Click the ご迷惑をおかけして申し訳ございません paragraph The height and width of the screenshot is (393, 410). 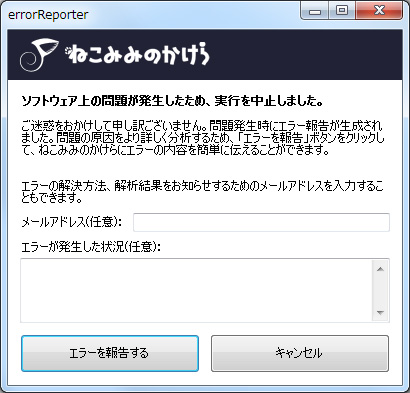click(x=203, y=138)
